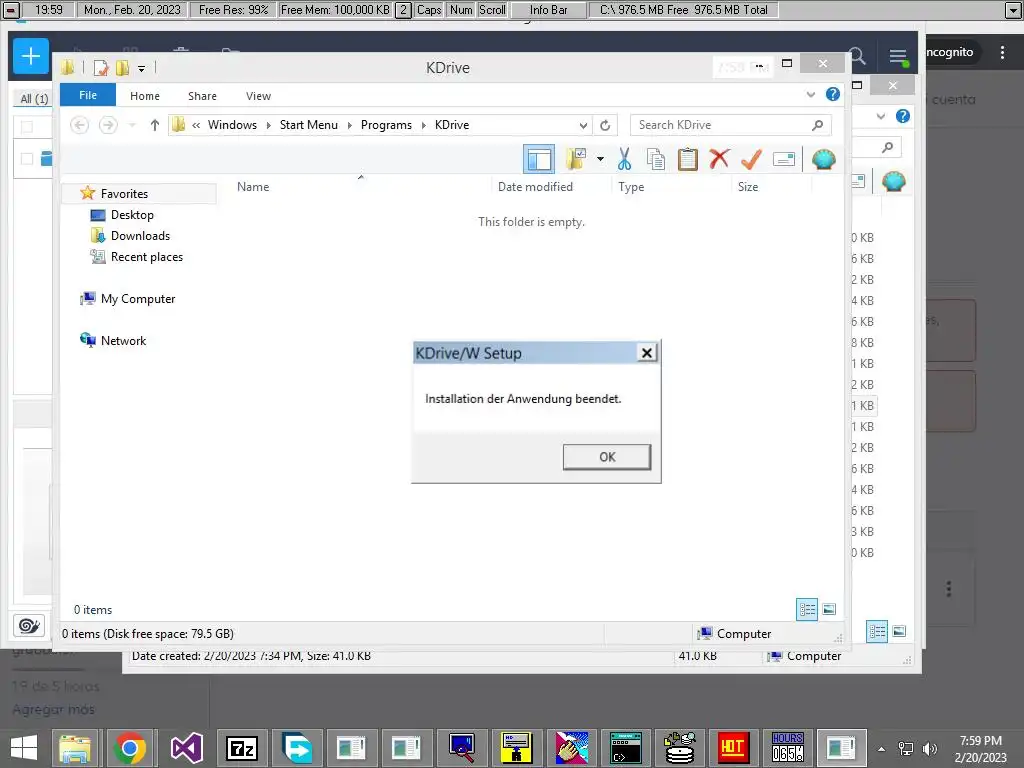
Task: Sort by the Name column header
Action: 253,187
